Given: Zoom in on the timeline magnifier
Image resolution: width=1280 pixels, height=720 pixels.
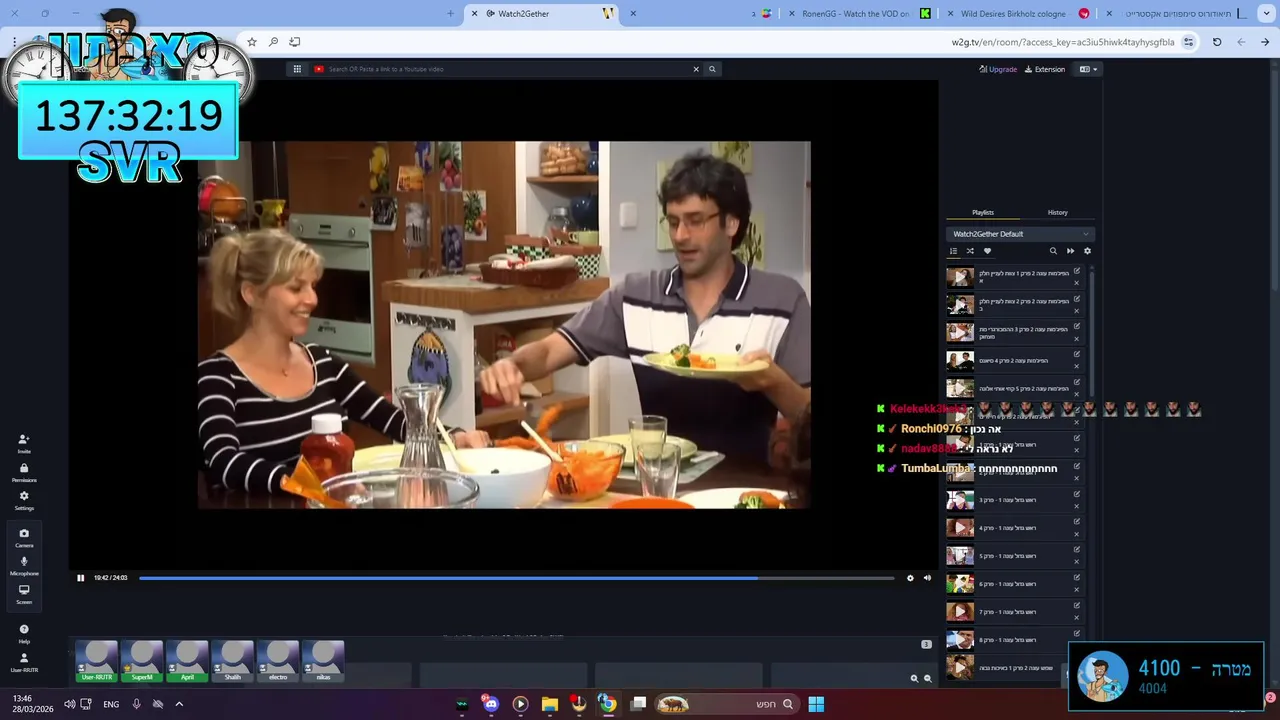Looking at the screenshot, I should (914, 678).
